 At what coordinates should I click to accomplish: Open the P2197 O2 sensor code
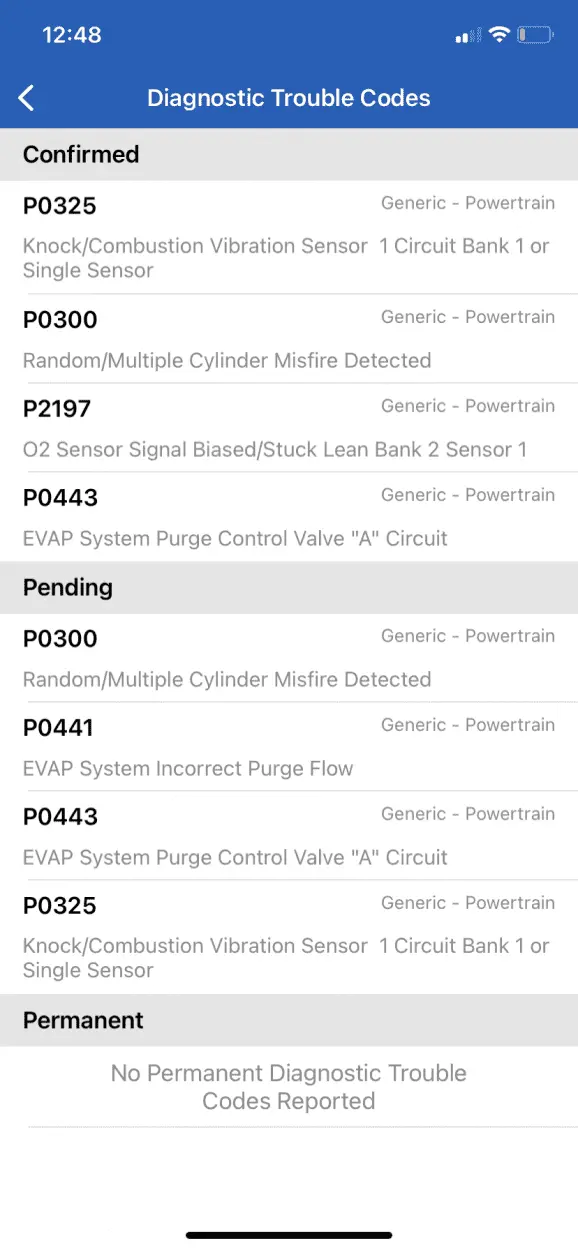(x=289, y=428)
